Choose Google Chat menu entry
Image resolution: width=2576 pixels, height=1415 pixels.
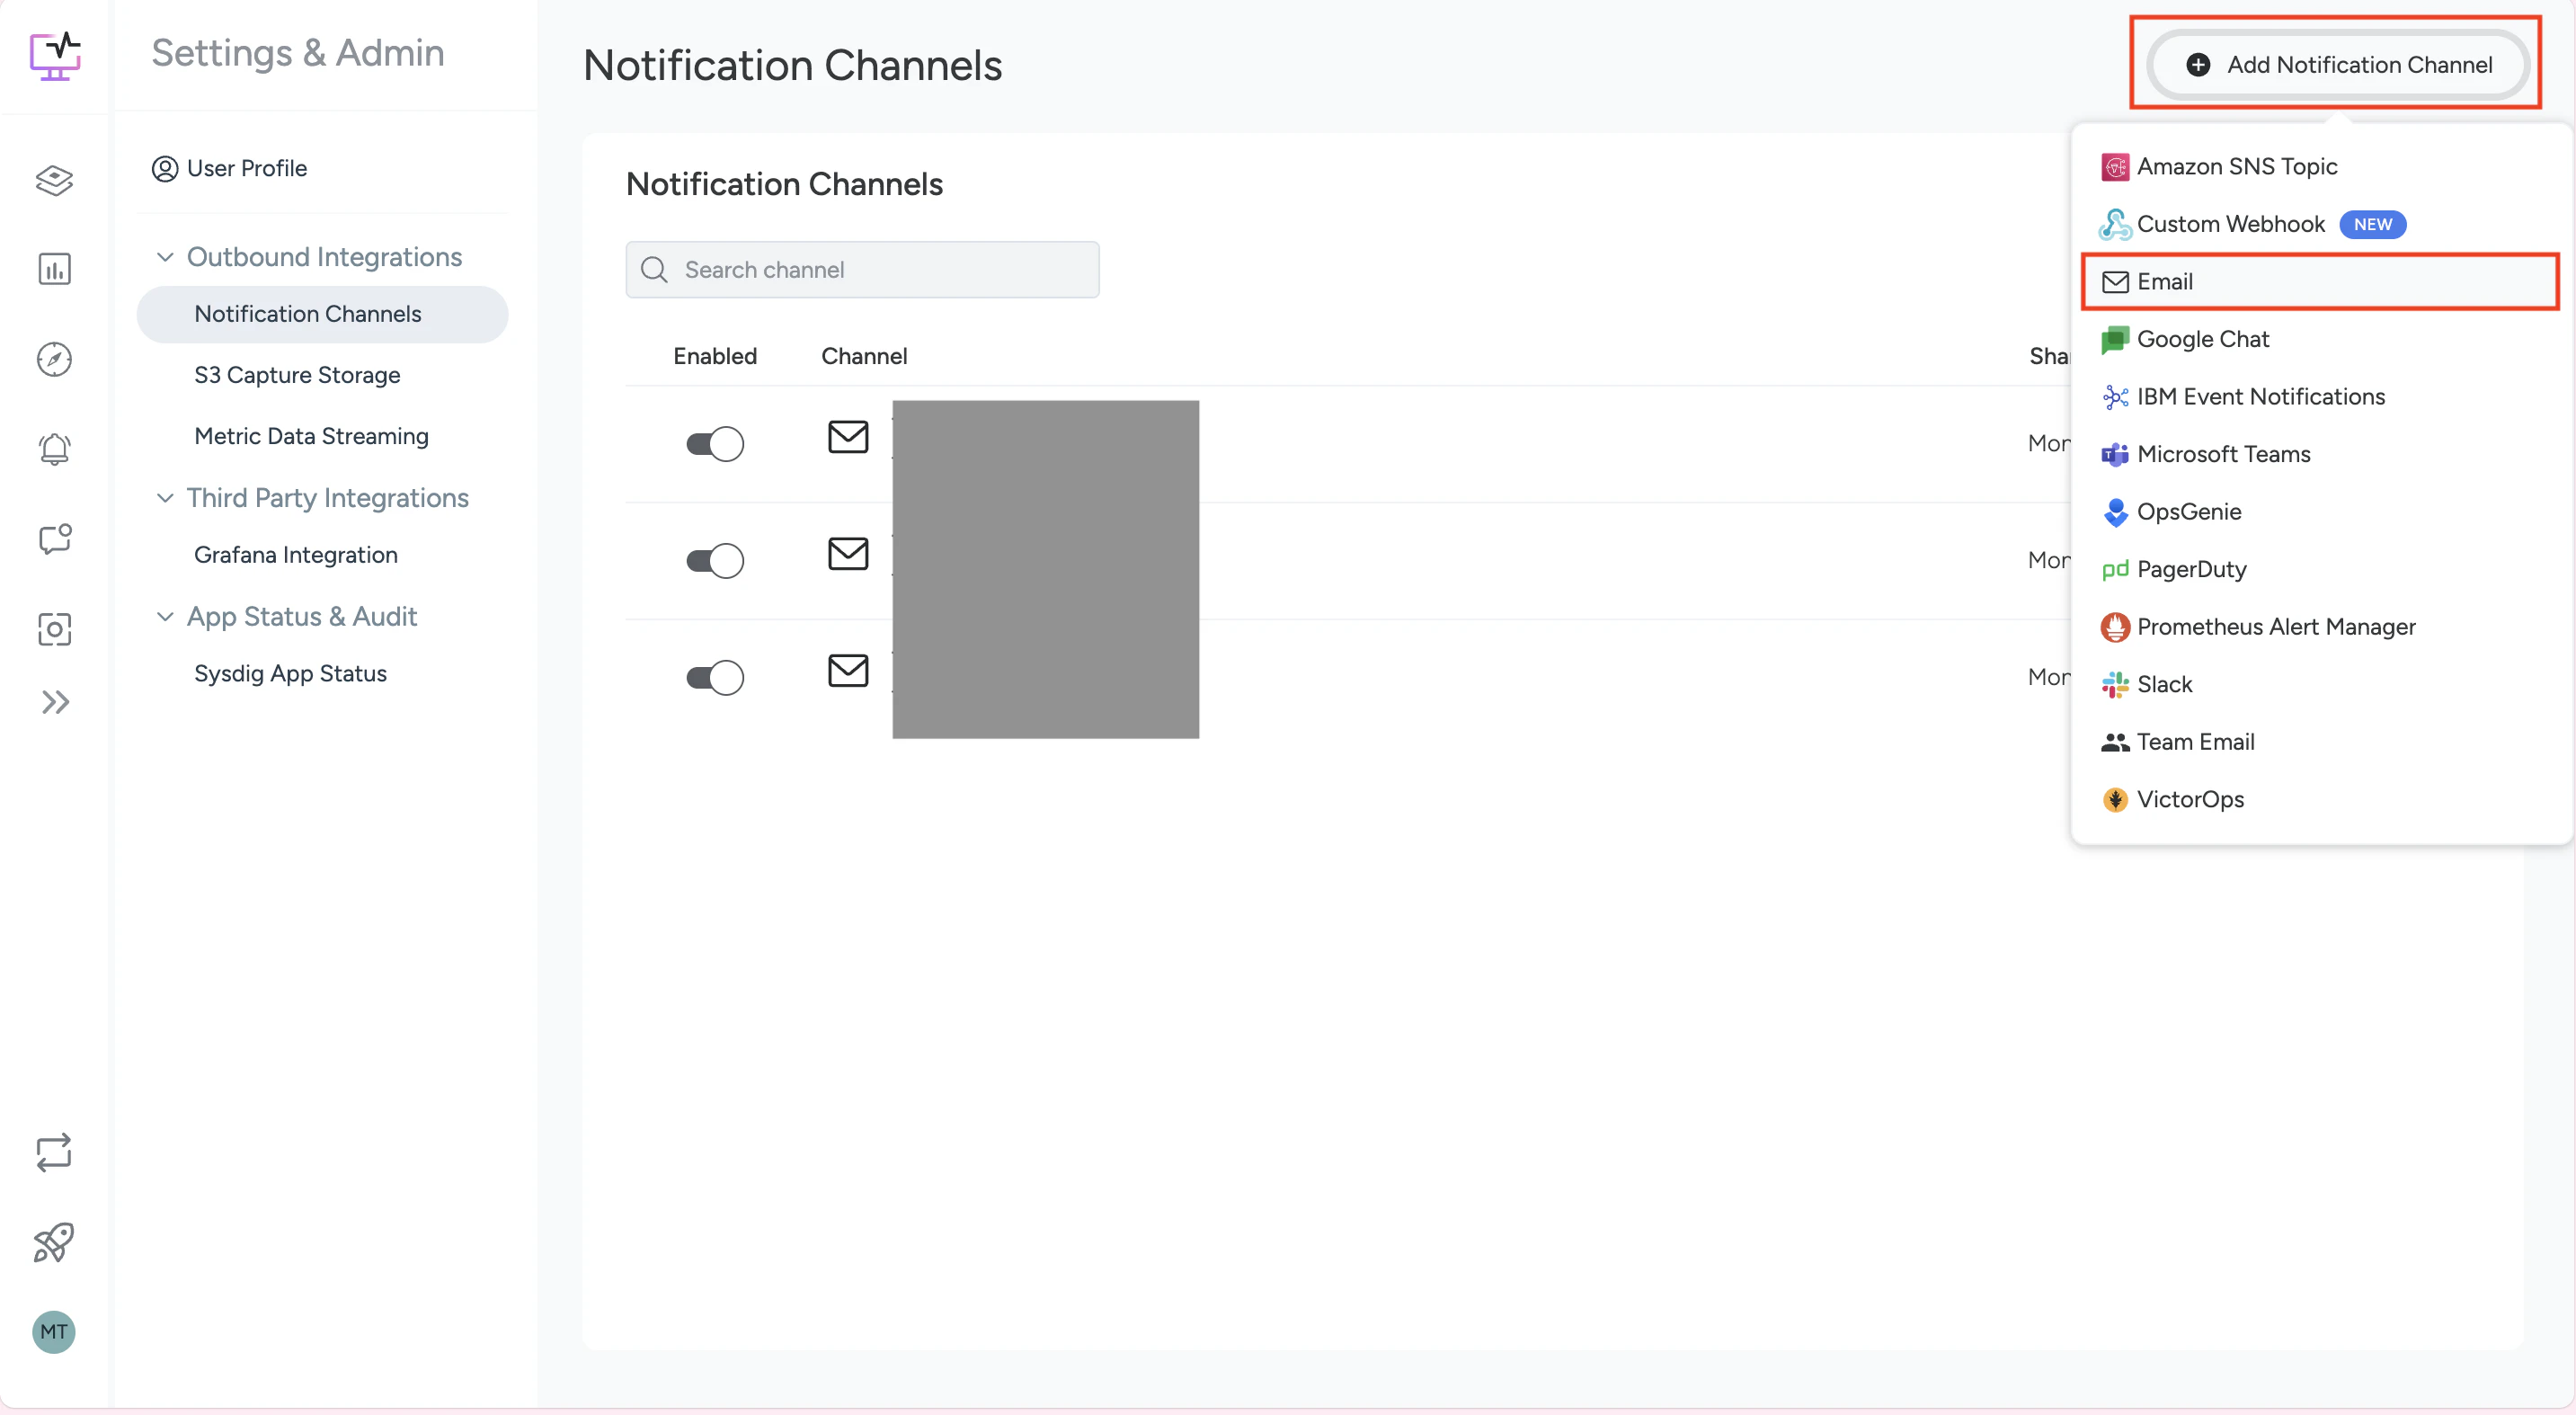tap(2320, 340)
